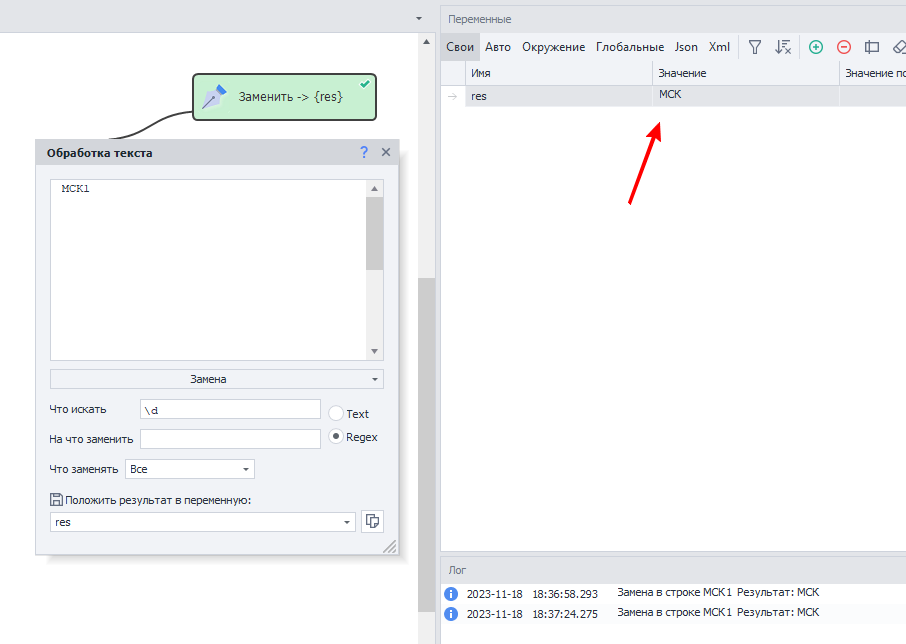
Task: Click the Имя column header
Action: (559, 73)
